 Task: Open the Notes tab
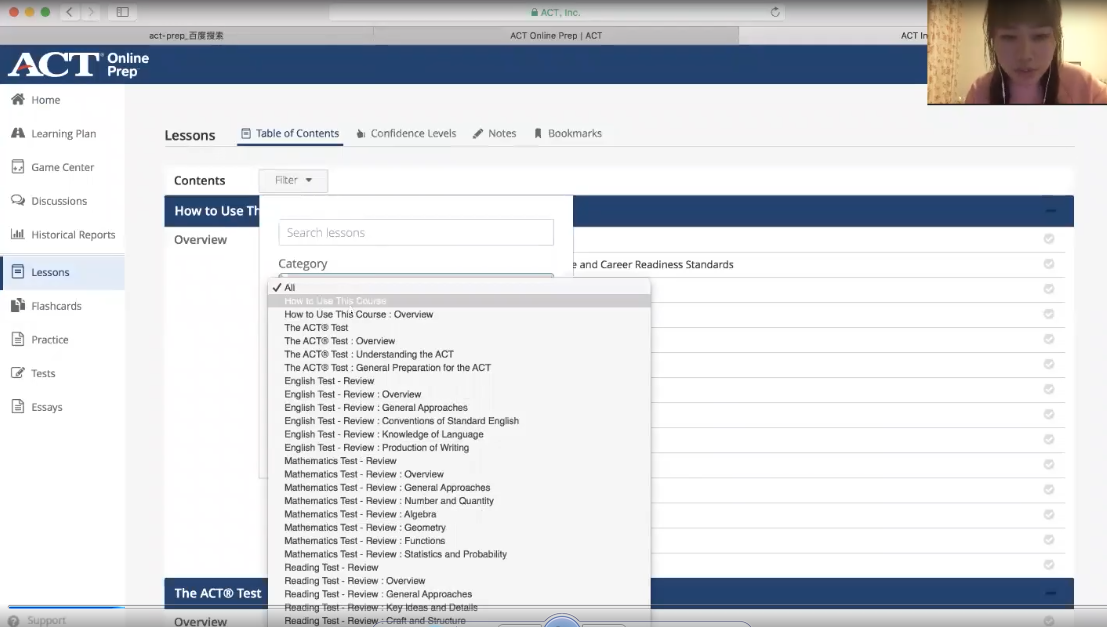pyautogui.click(x=494, y=133)
